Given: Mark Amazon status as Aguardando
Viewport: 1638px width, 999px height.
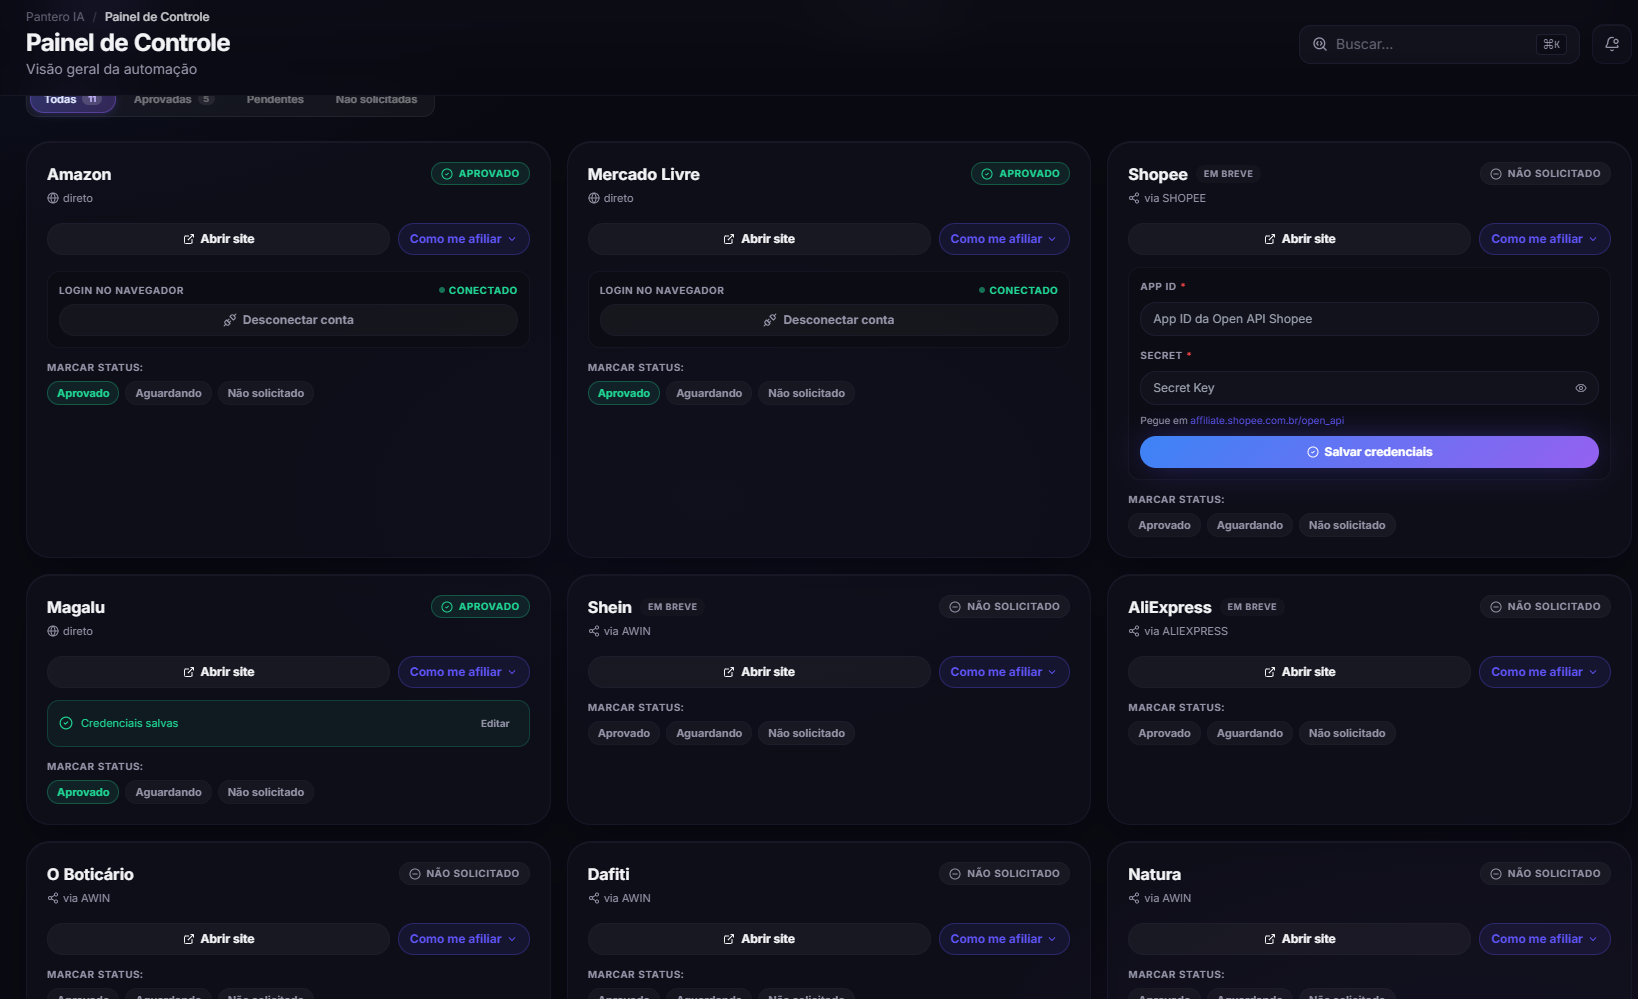Looking at the screenshot, I should [168, 393].
